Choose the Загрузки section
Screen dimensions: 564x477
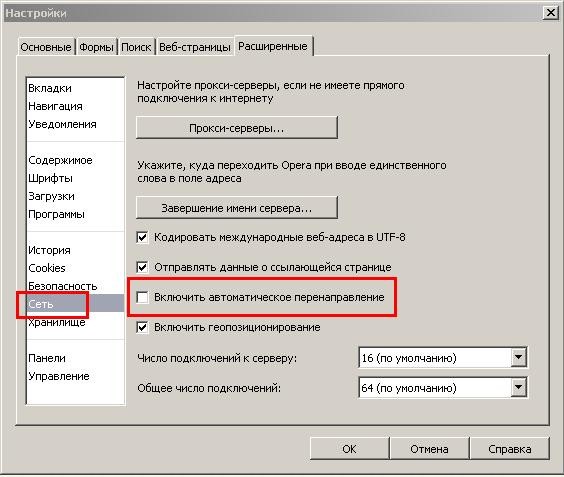(51, 196)
